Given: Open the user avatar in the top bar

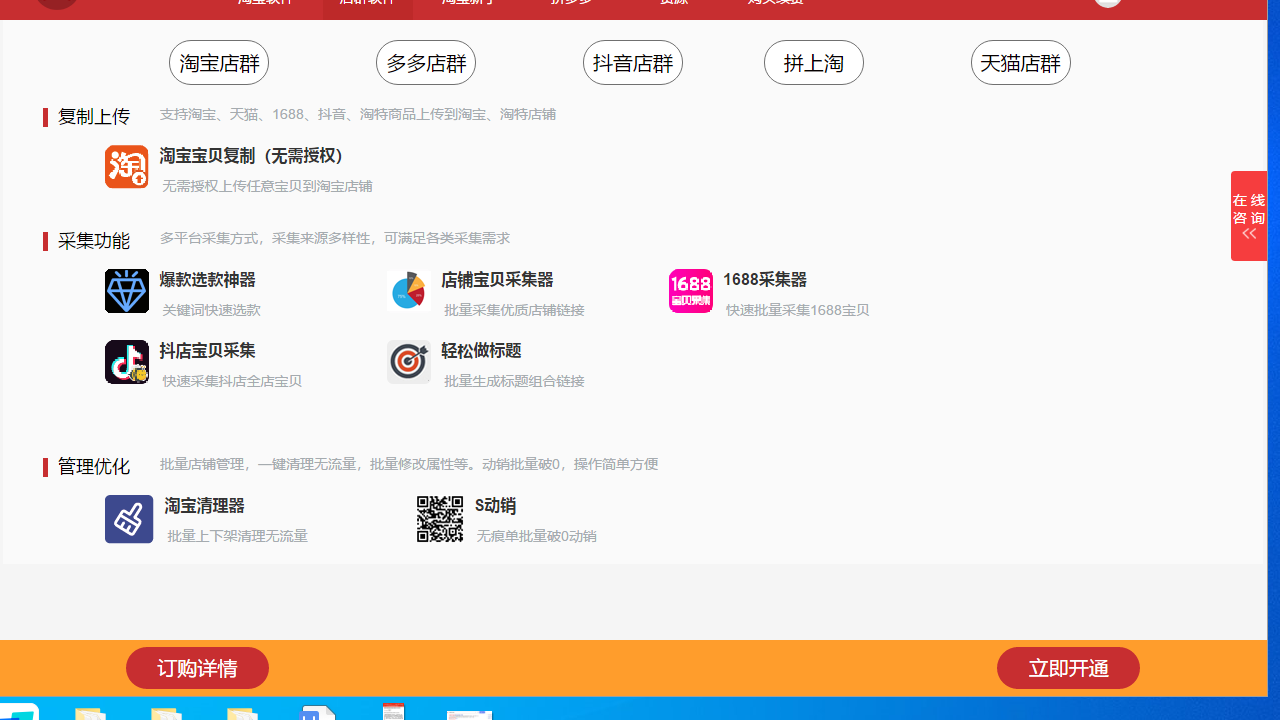Looking at the screenshot, I should [1108, 3].
